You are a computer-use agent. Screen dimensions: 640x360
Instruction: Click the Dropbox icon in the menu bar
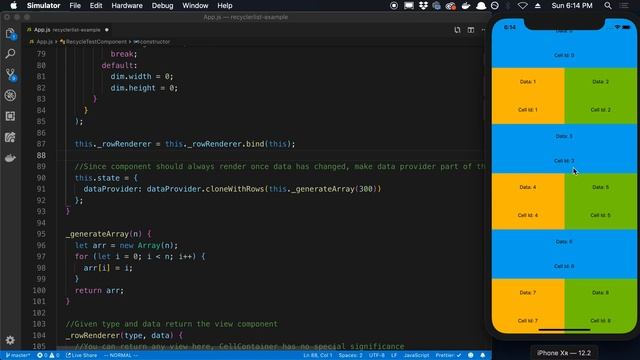[423, 6]
